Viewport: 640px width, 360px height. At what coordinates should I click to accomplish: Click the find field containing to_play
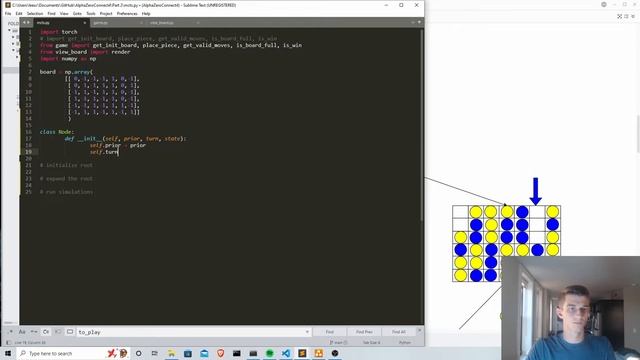point(193,332)
